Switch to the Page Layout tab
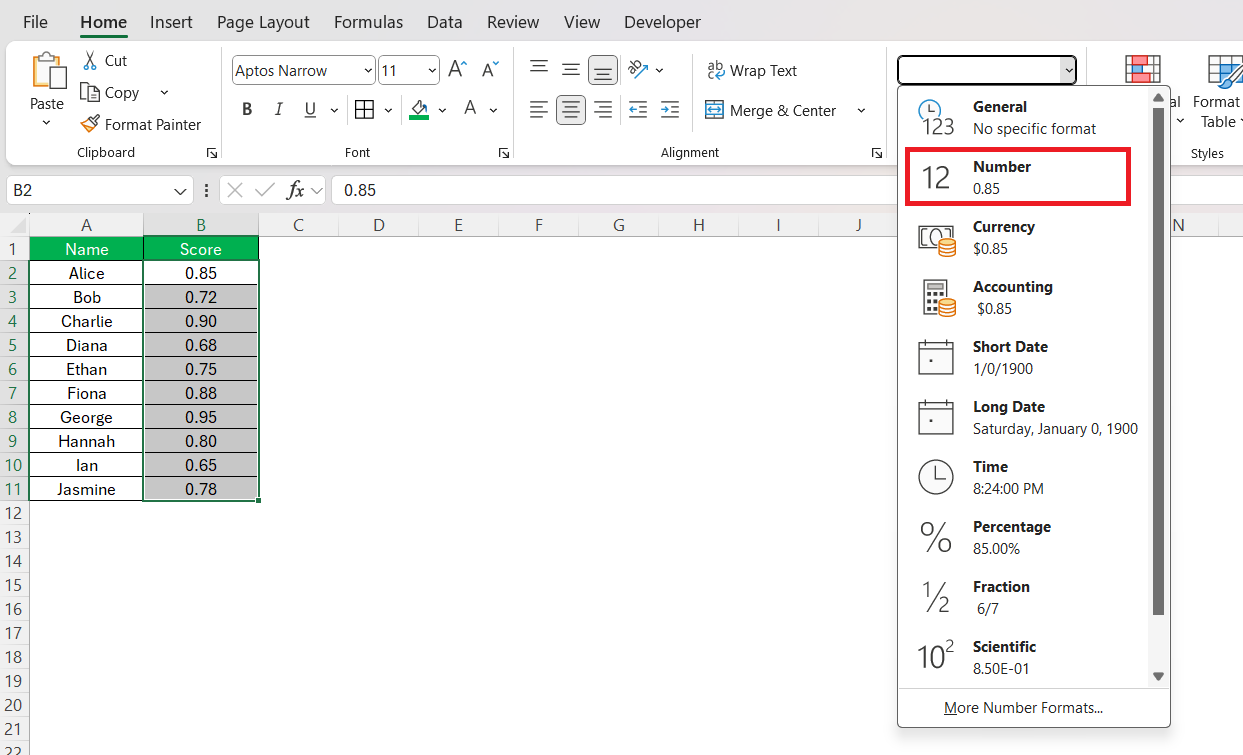Screen dimensions: 1243x755 (x=263, y=21)
